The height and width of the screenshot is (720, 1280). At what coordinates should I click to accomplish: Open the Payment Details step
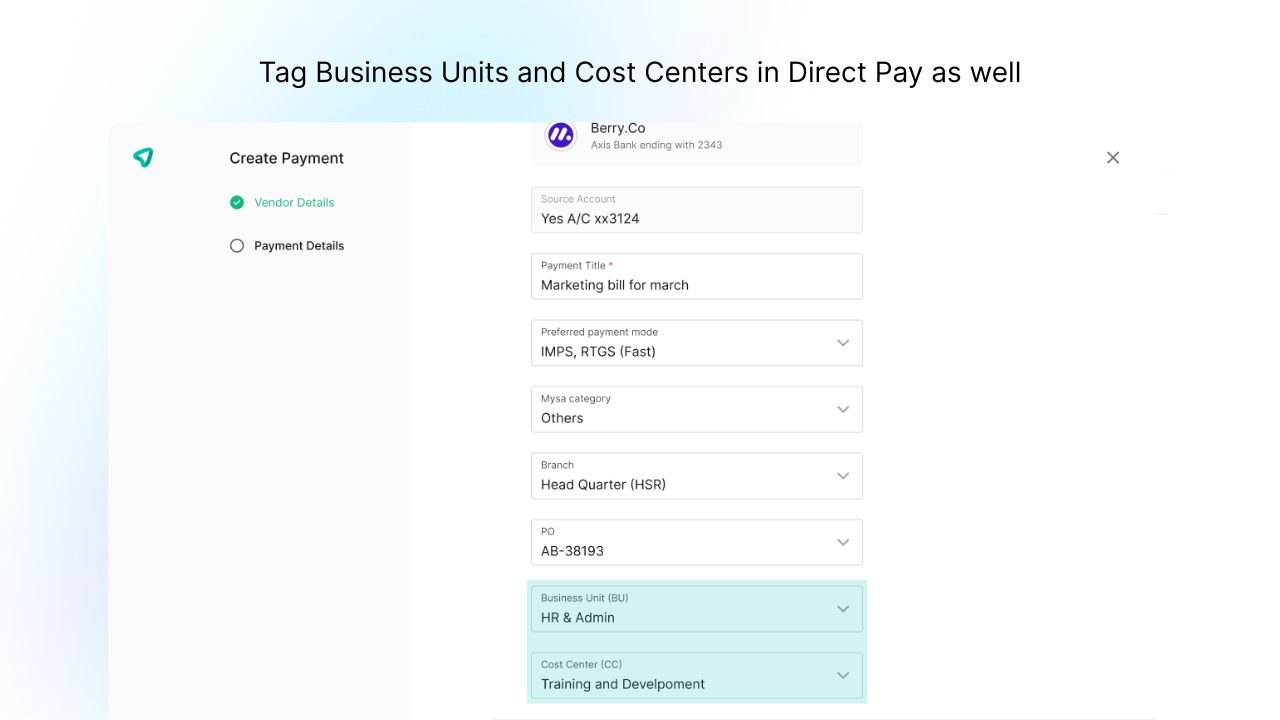pyautogui.click(x=299, y=245)
